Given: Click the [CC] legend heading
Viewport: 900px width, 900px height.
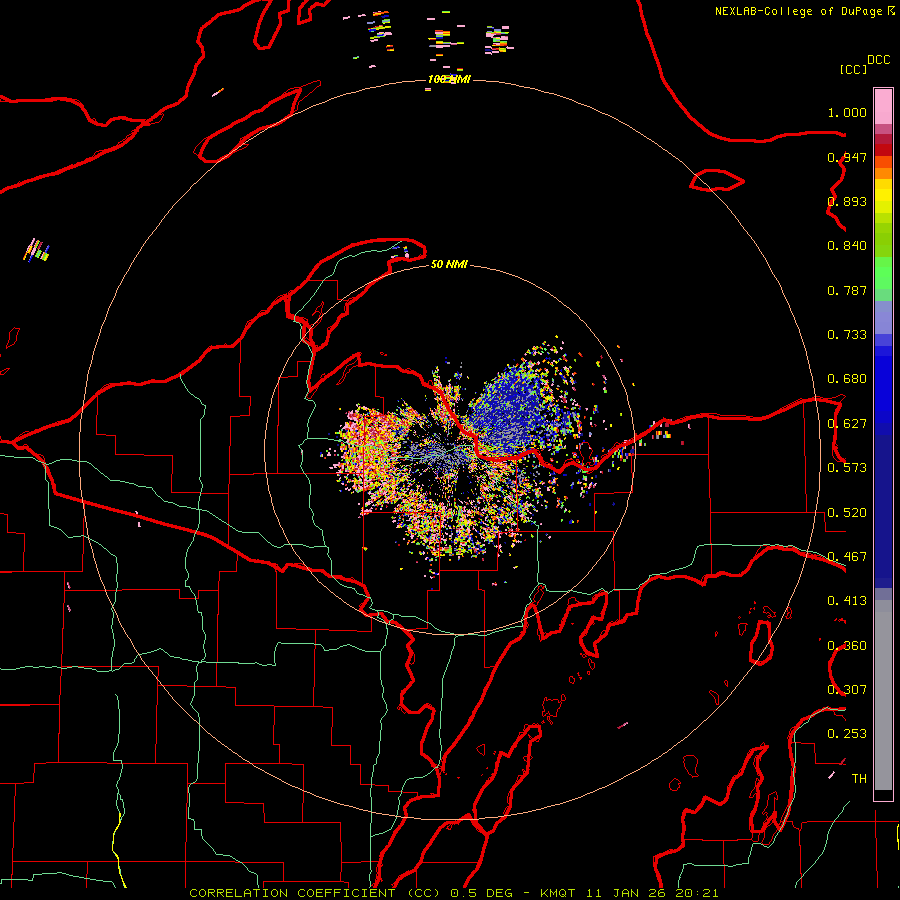Looking at the screenshot, I should pyautogui.click(x=853, y=69).
